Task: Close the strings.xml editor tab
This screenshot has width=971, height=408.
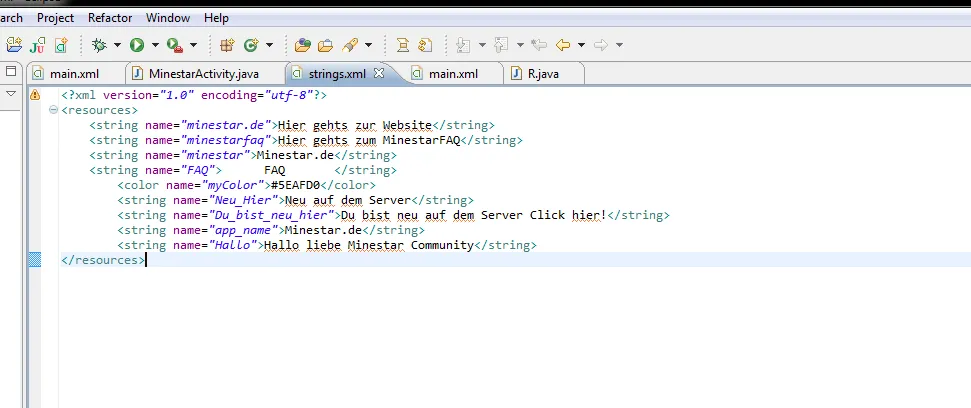Action: [378, 74]
